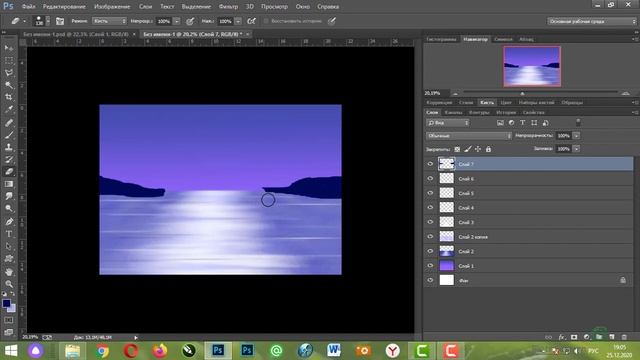Change screen mode icon in toolbox
640x360 pixels.
[9, 332]
